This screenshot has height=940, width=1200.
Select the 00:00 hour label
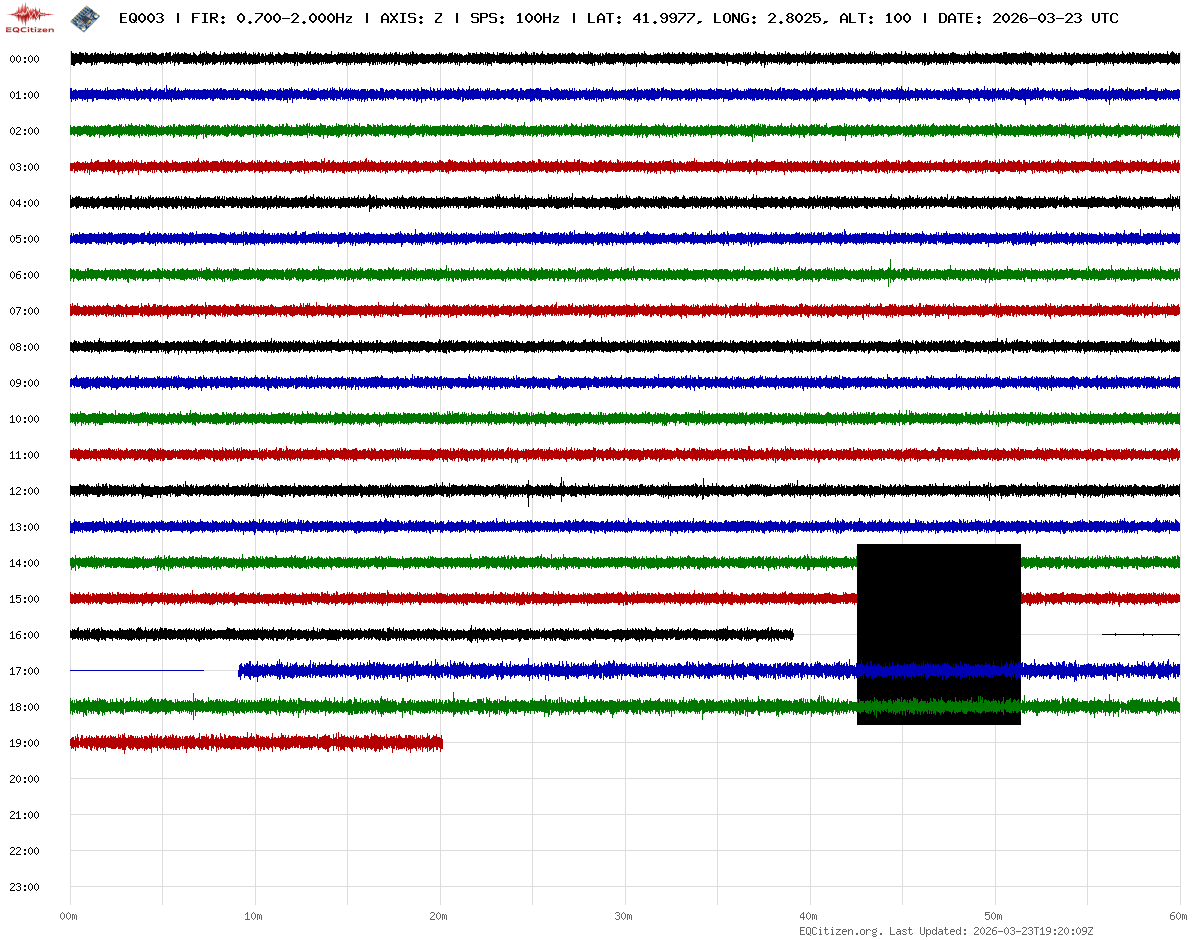pyautogui.click(x=24, y=59)
